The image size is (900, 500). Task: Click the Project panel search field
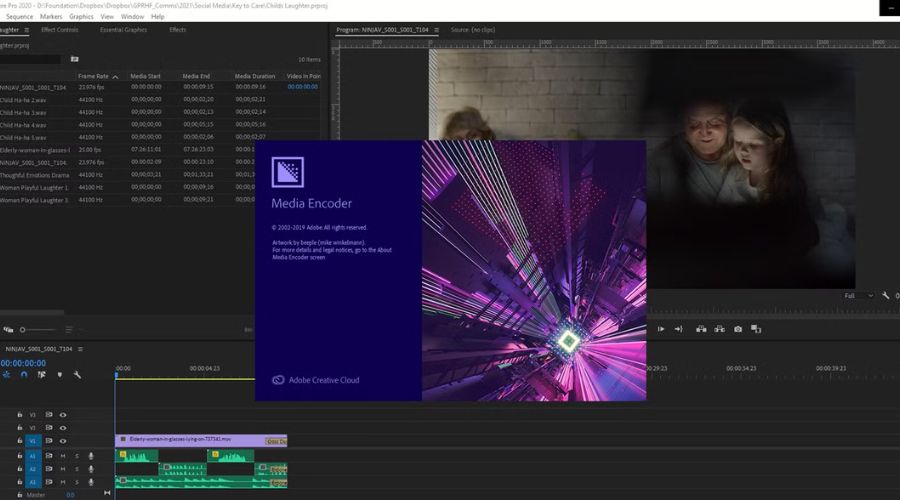coord(30,59)
